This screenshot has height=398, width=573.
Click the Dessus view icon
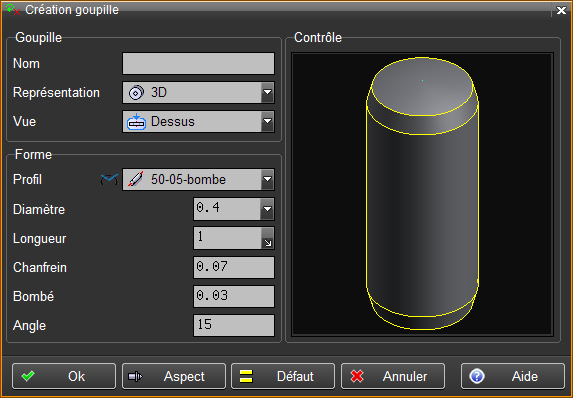click(x=136, y=122)
